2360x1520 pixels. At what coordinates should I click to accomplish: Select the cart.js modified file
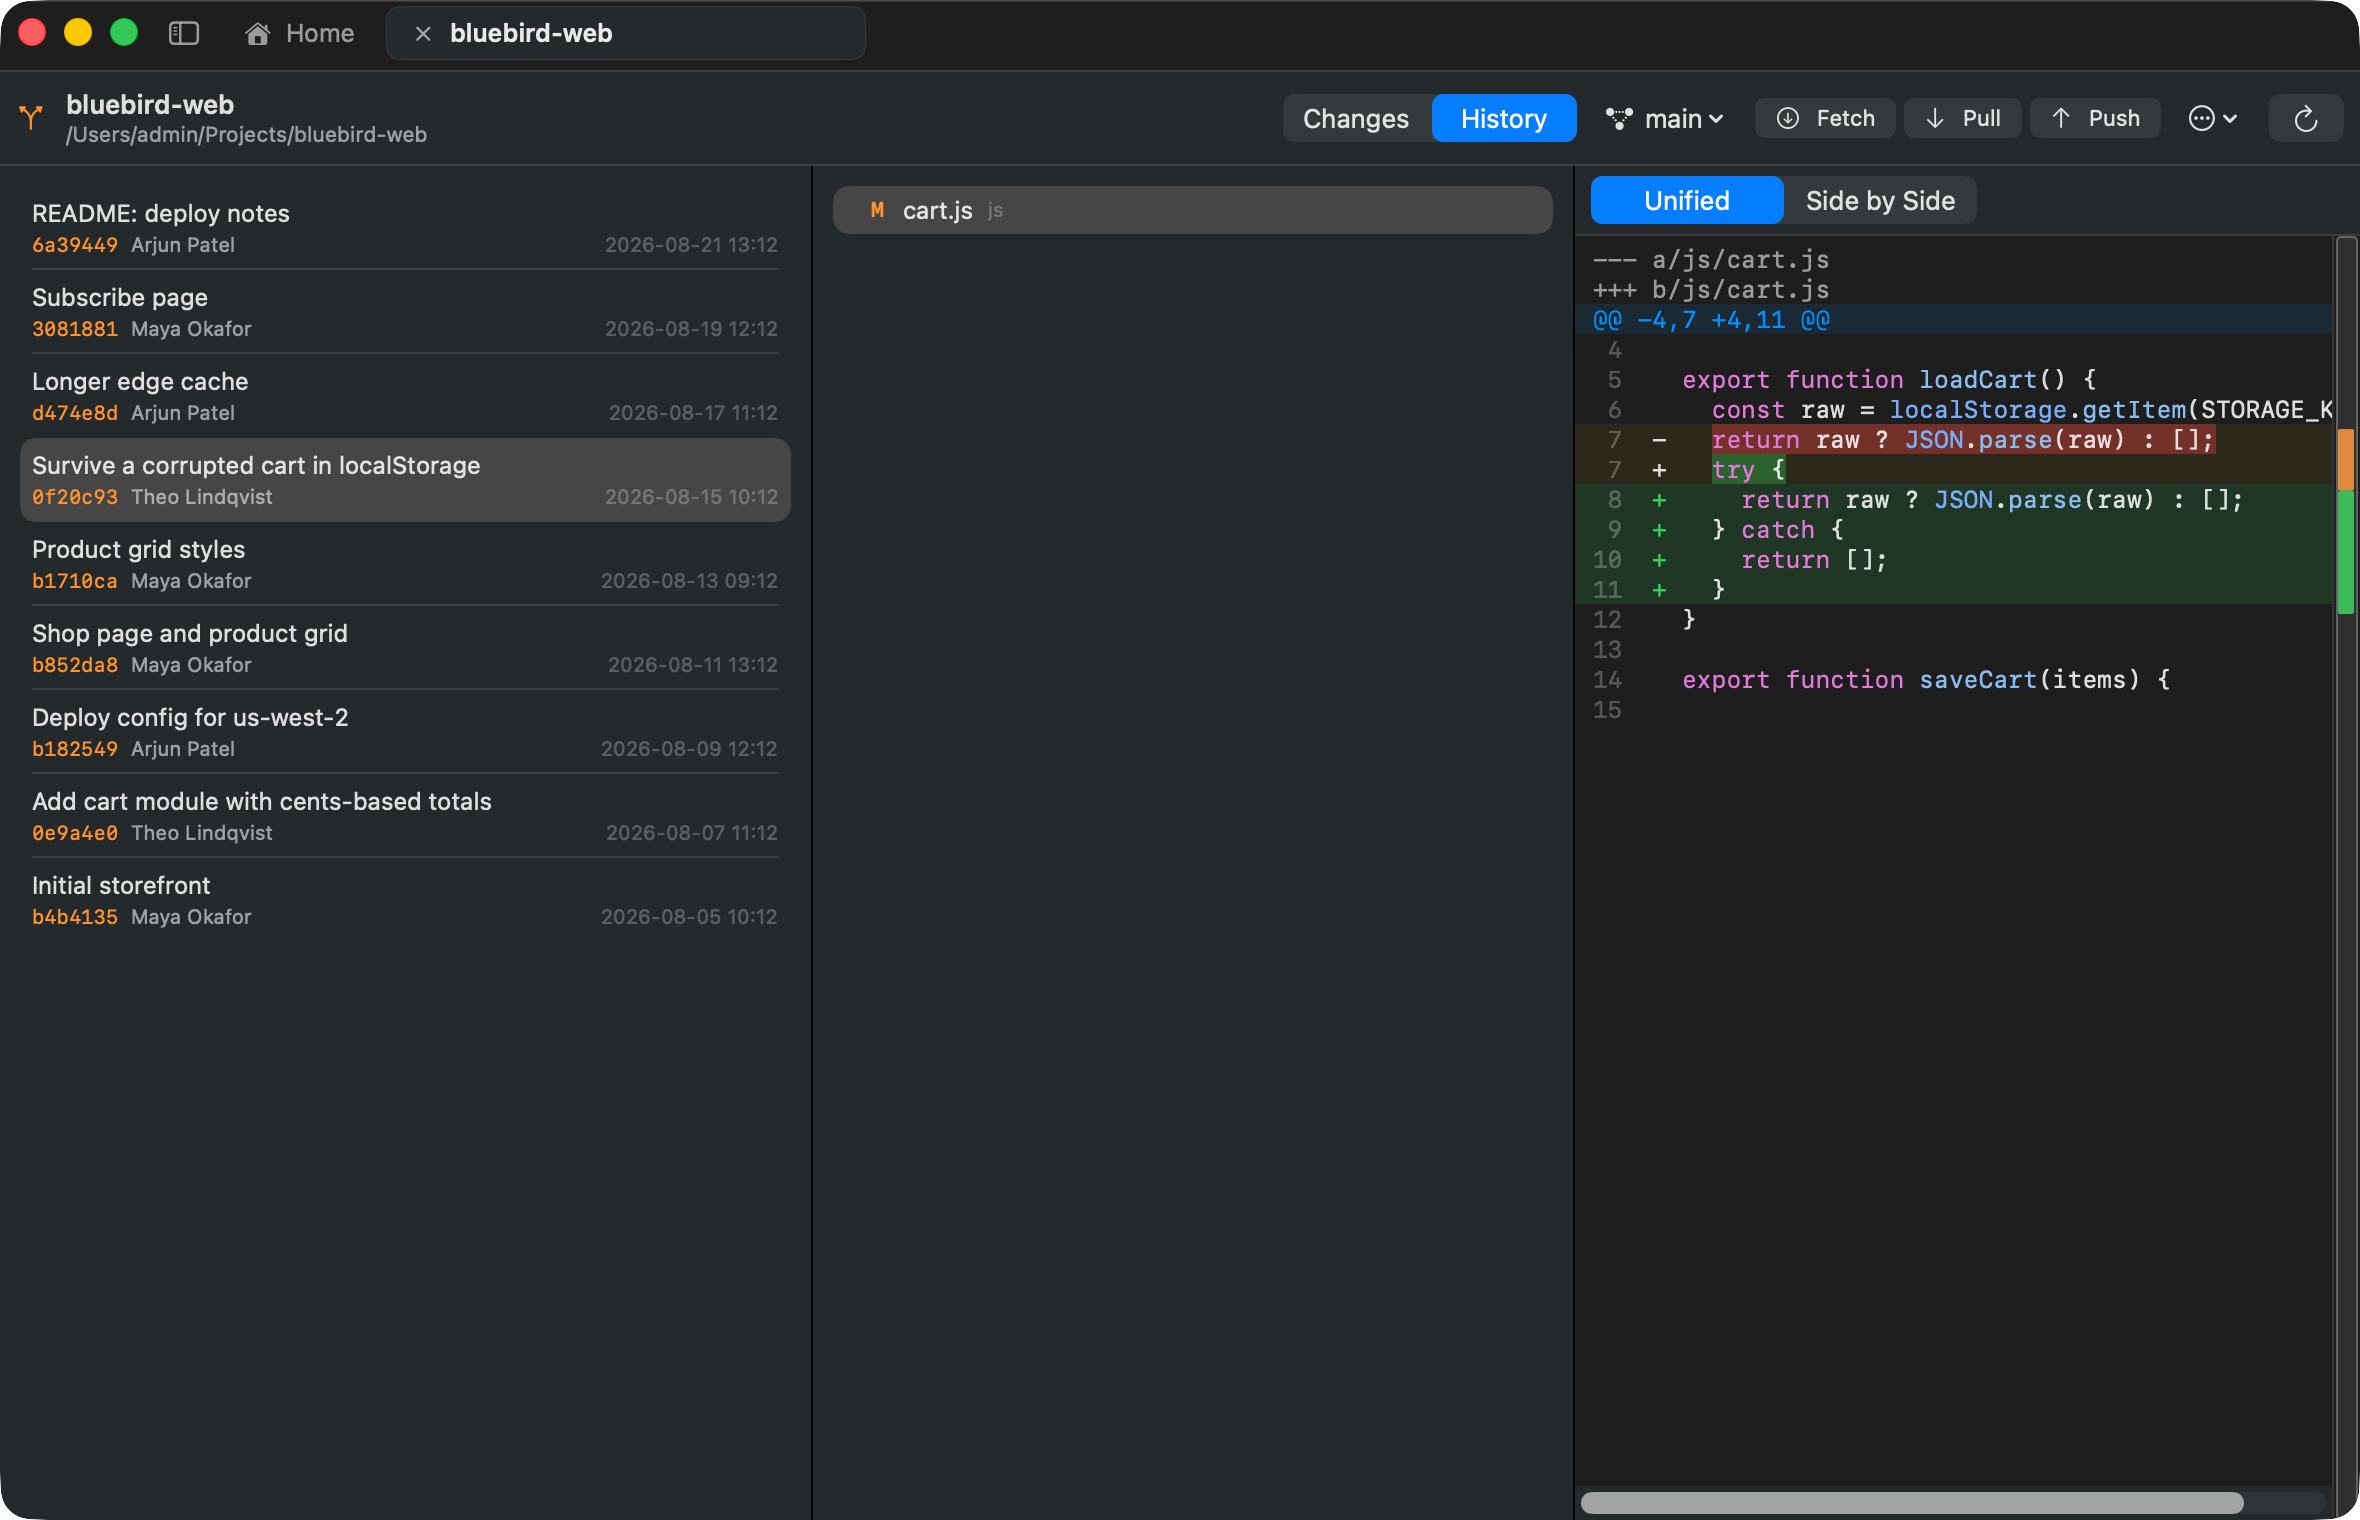(x=1192, y=210)
